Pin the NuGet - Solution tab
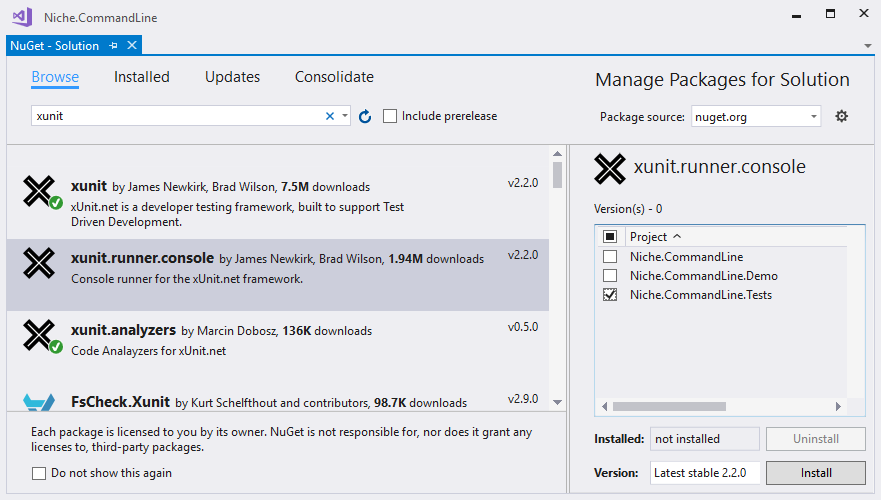 [x=113, y=46]
